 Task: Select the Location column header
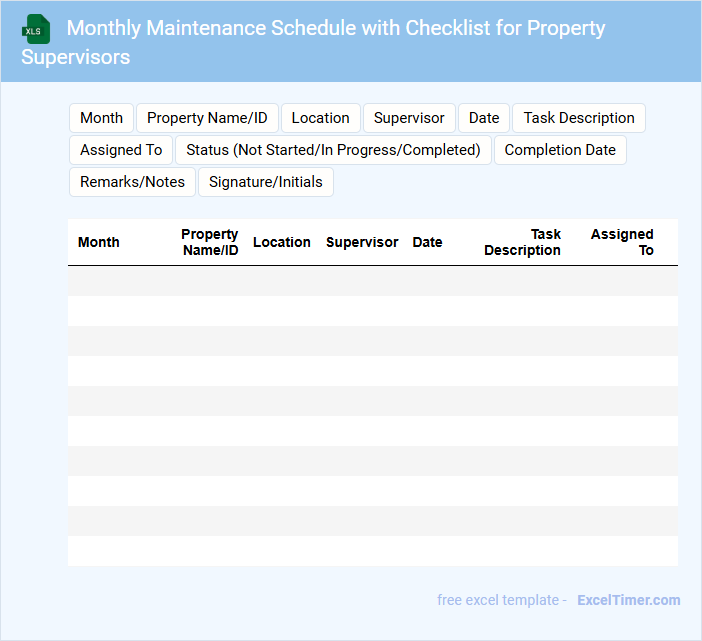pyautogui.click(x=282, y=242)
